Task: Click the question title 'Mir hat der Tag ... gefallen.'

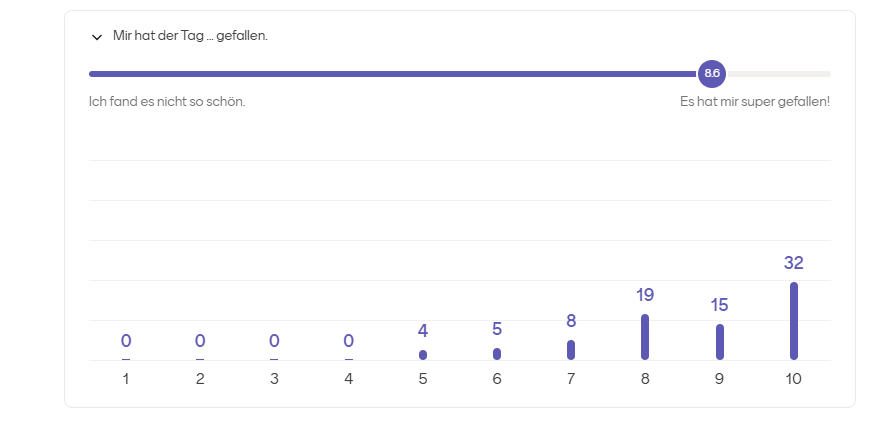Action: (x=190, y=36)
